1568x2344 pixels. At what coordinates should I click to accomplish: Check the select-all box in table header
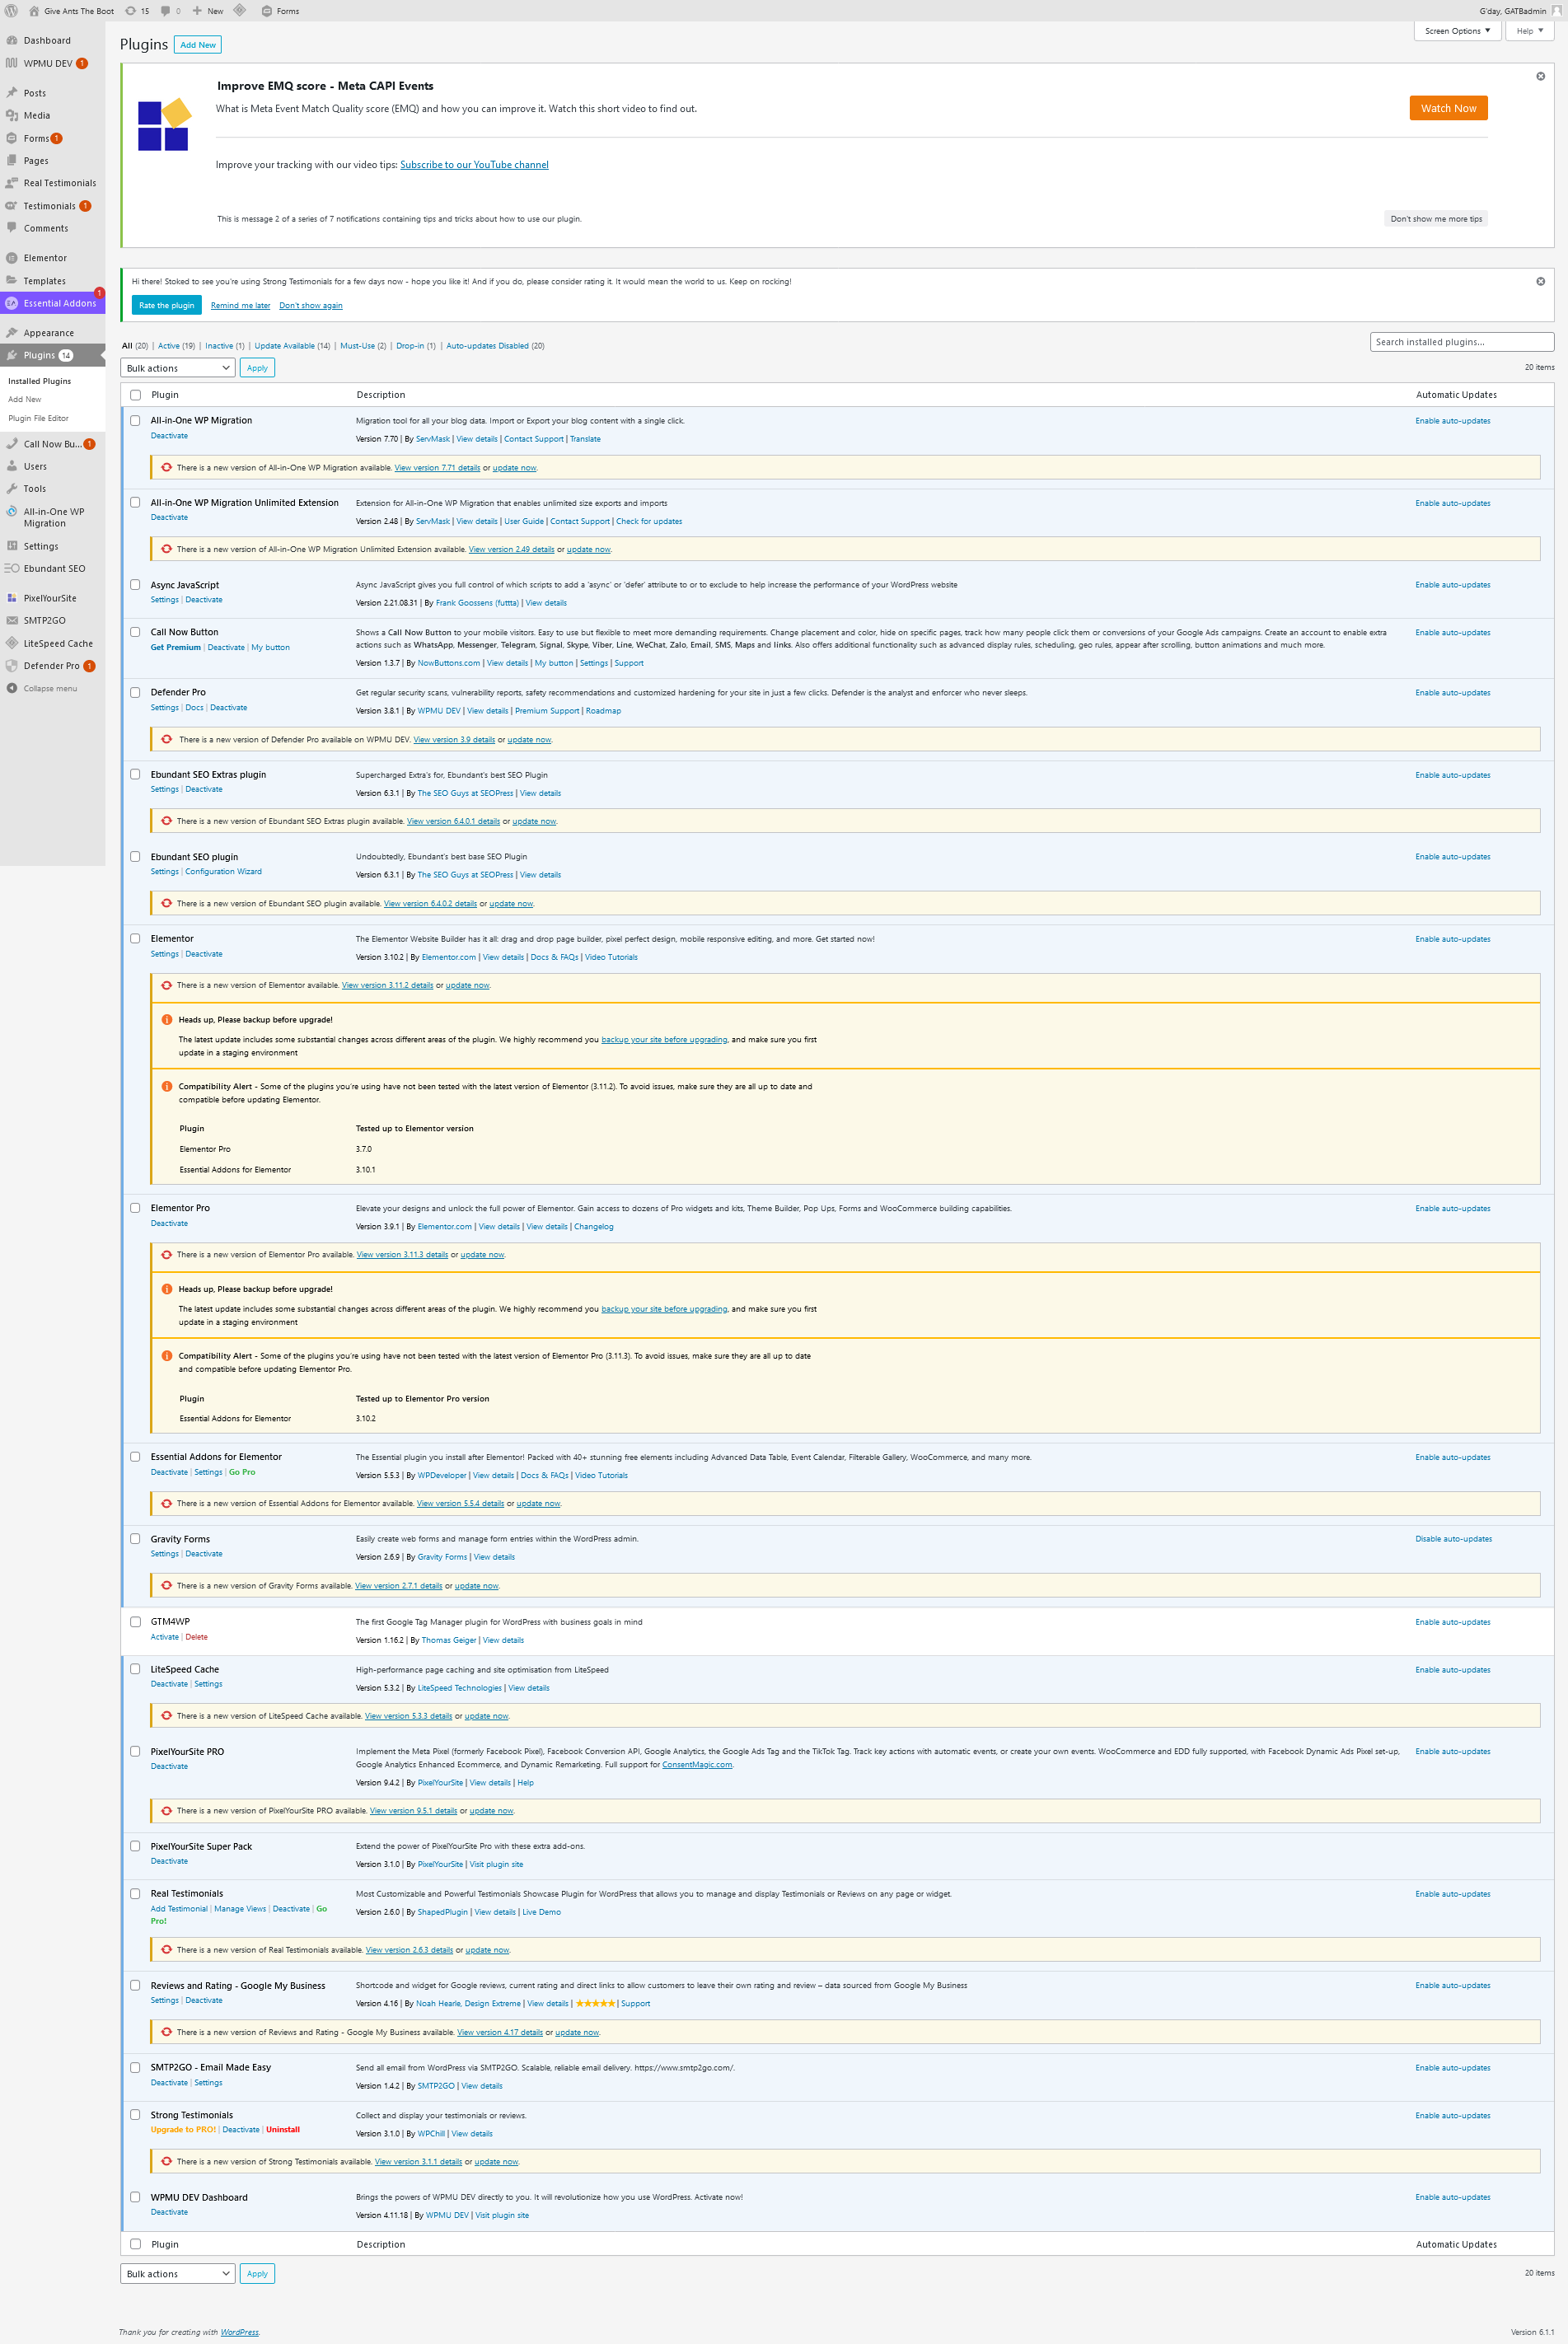tap(135, 395)
